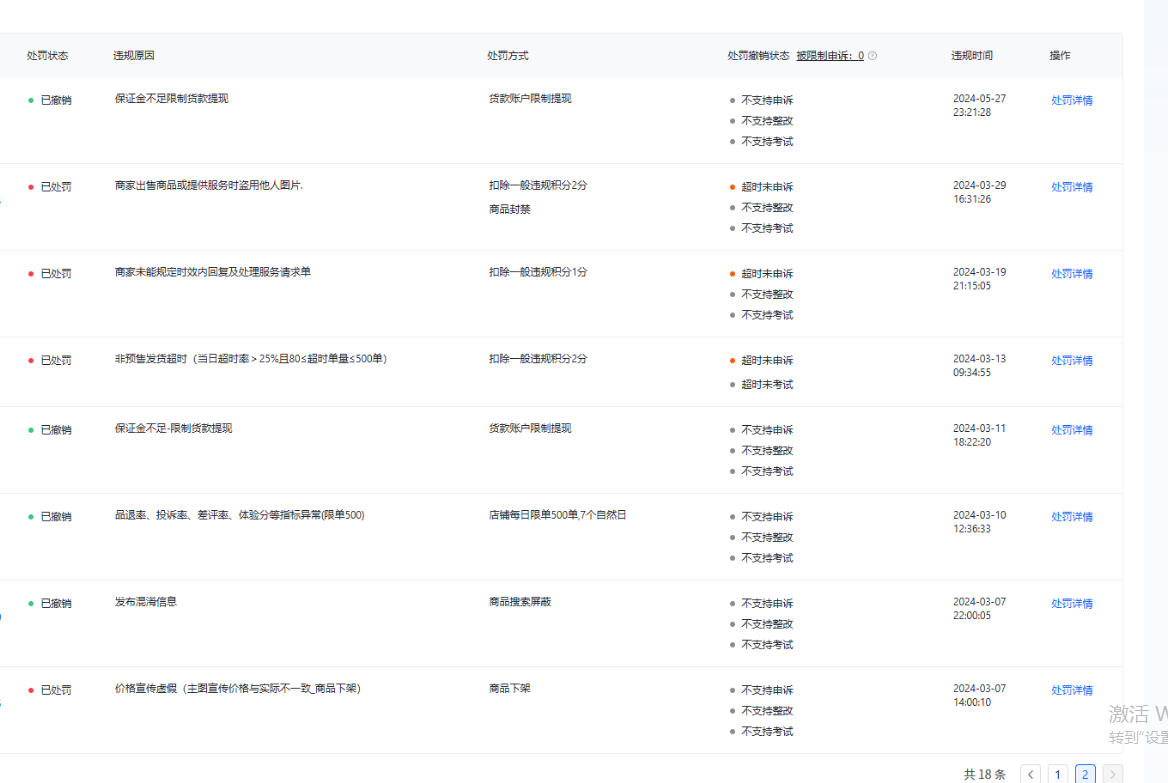View 处罚详情 for 店铺每日限单500单 penalty
The width and height of the screenshot is (1168, 783).
(1071, 517)
